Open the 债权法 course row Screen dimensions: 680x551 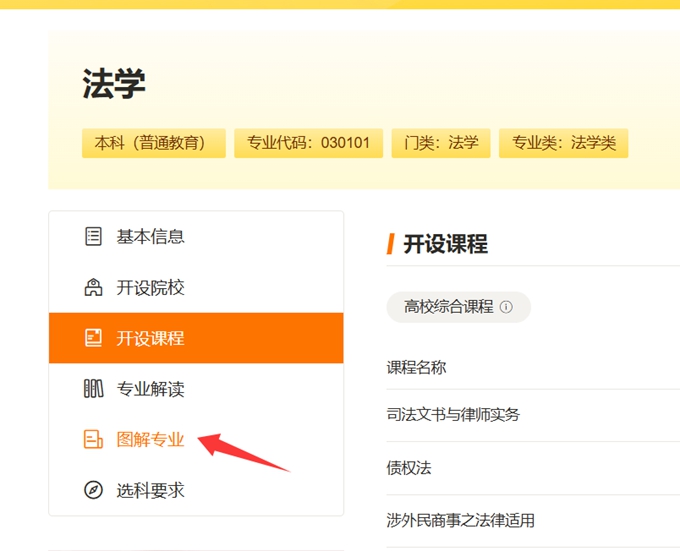coord(533,468)
